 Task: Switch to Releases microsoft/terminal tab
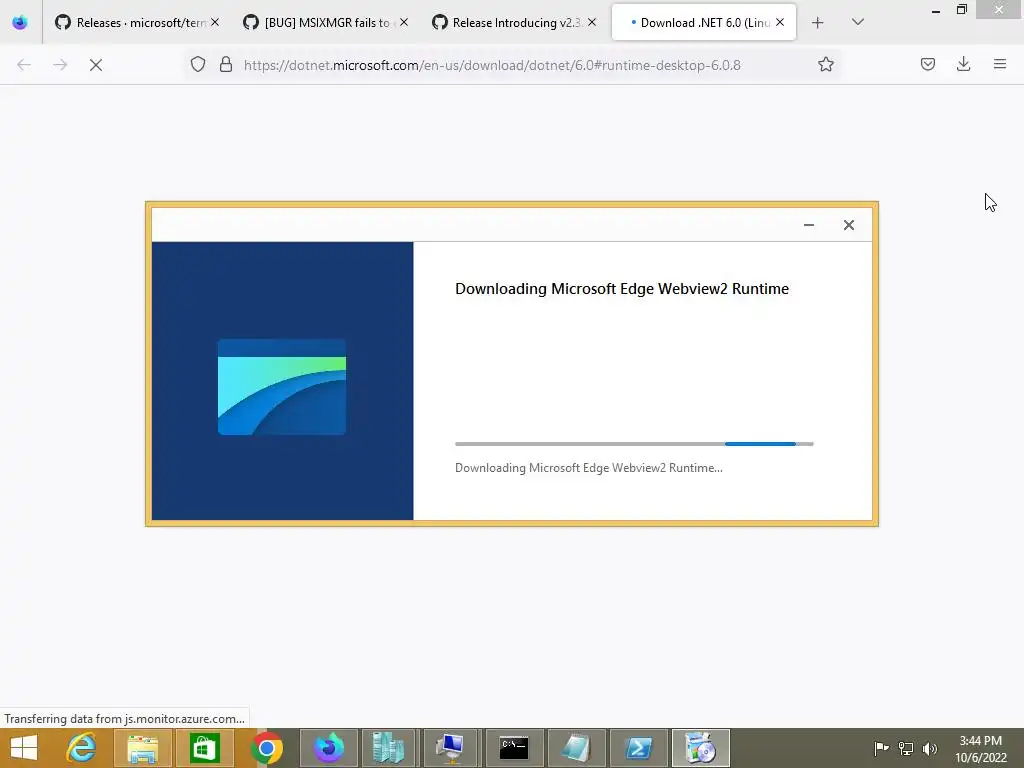136,23
